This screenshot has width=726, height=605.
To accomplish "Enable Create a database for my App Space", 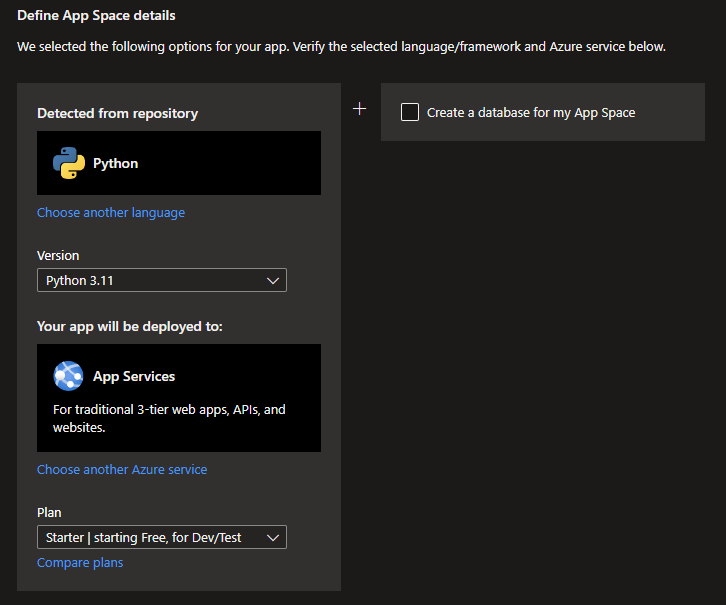I will (410, 112).
